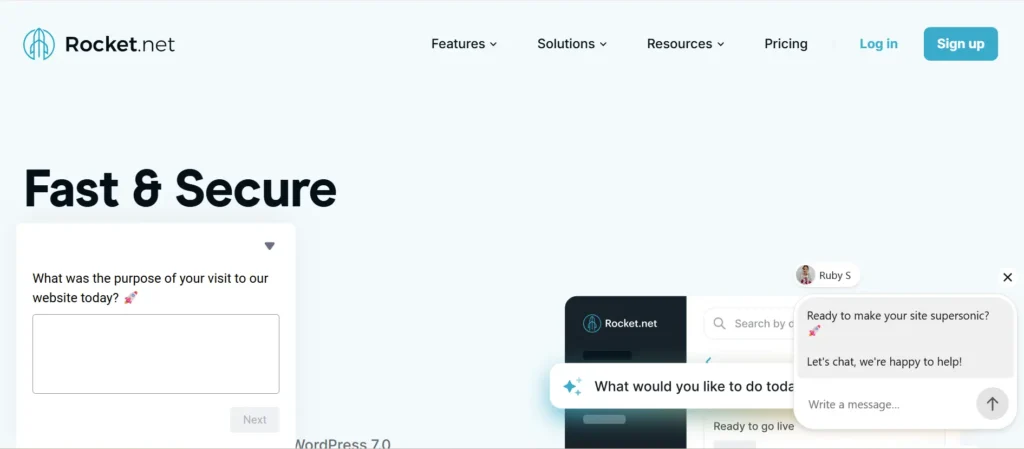
Task: Click the Rocket.net wordmark text in header
Action: (120, 44)
